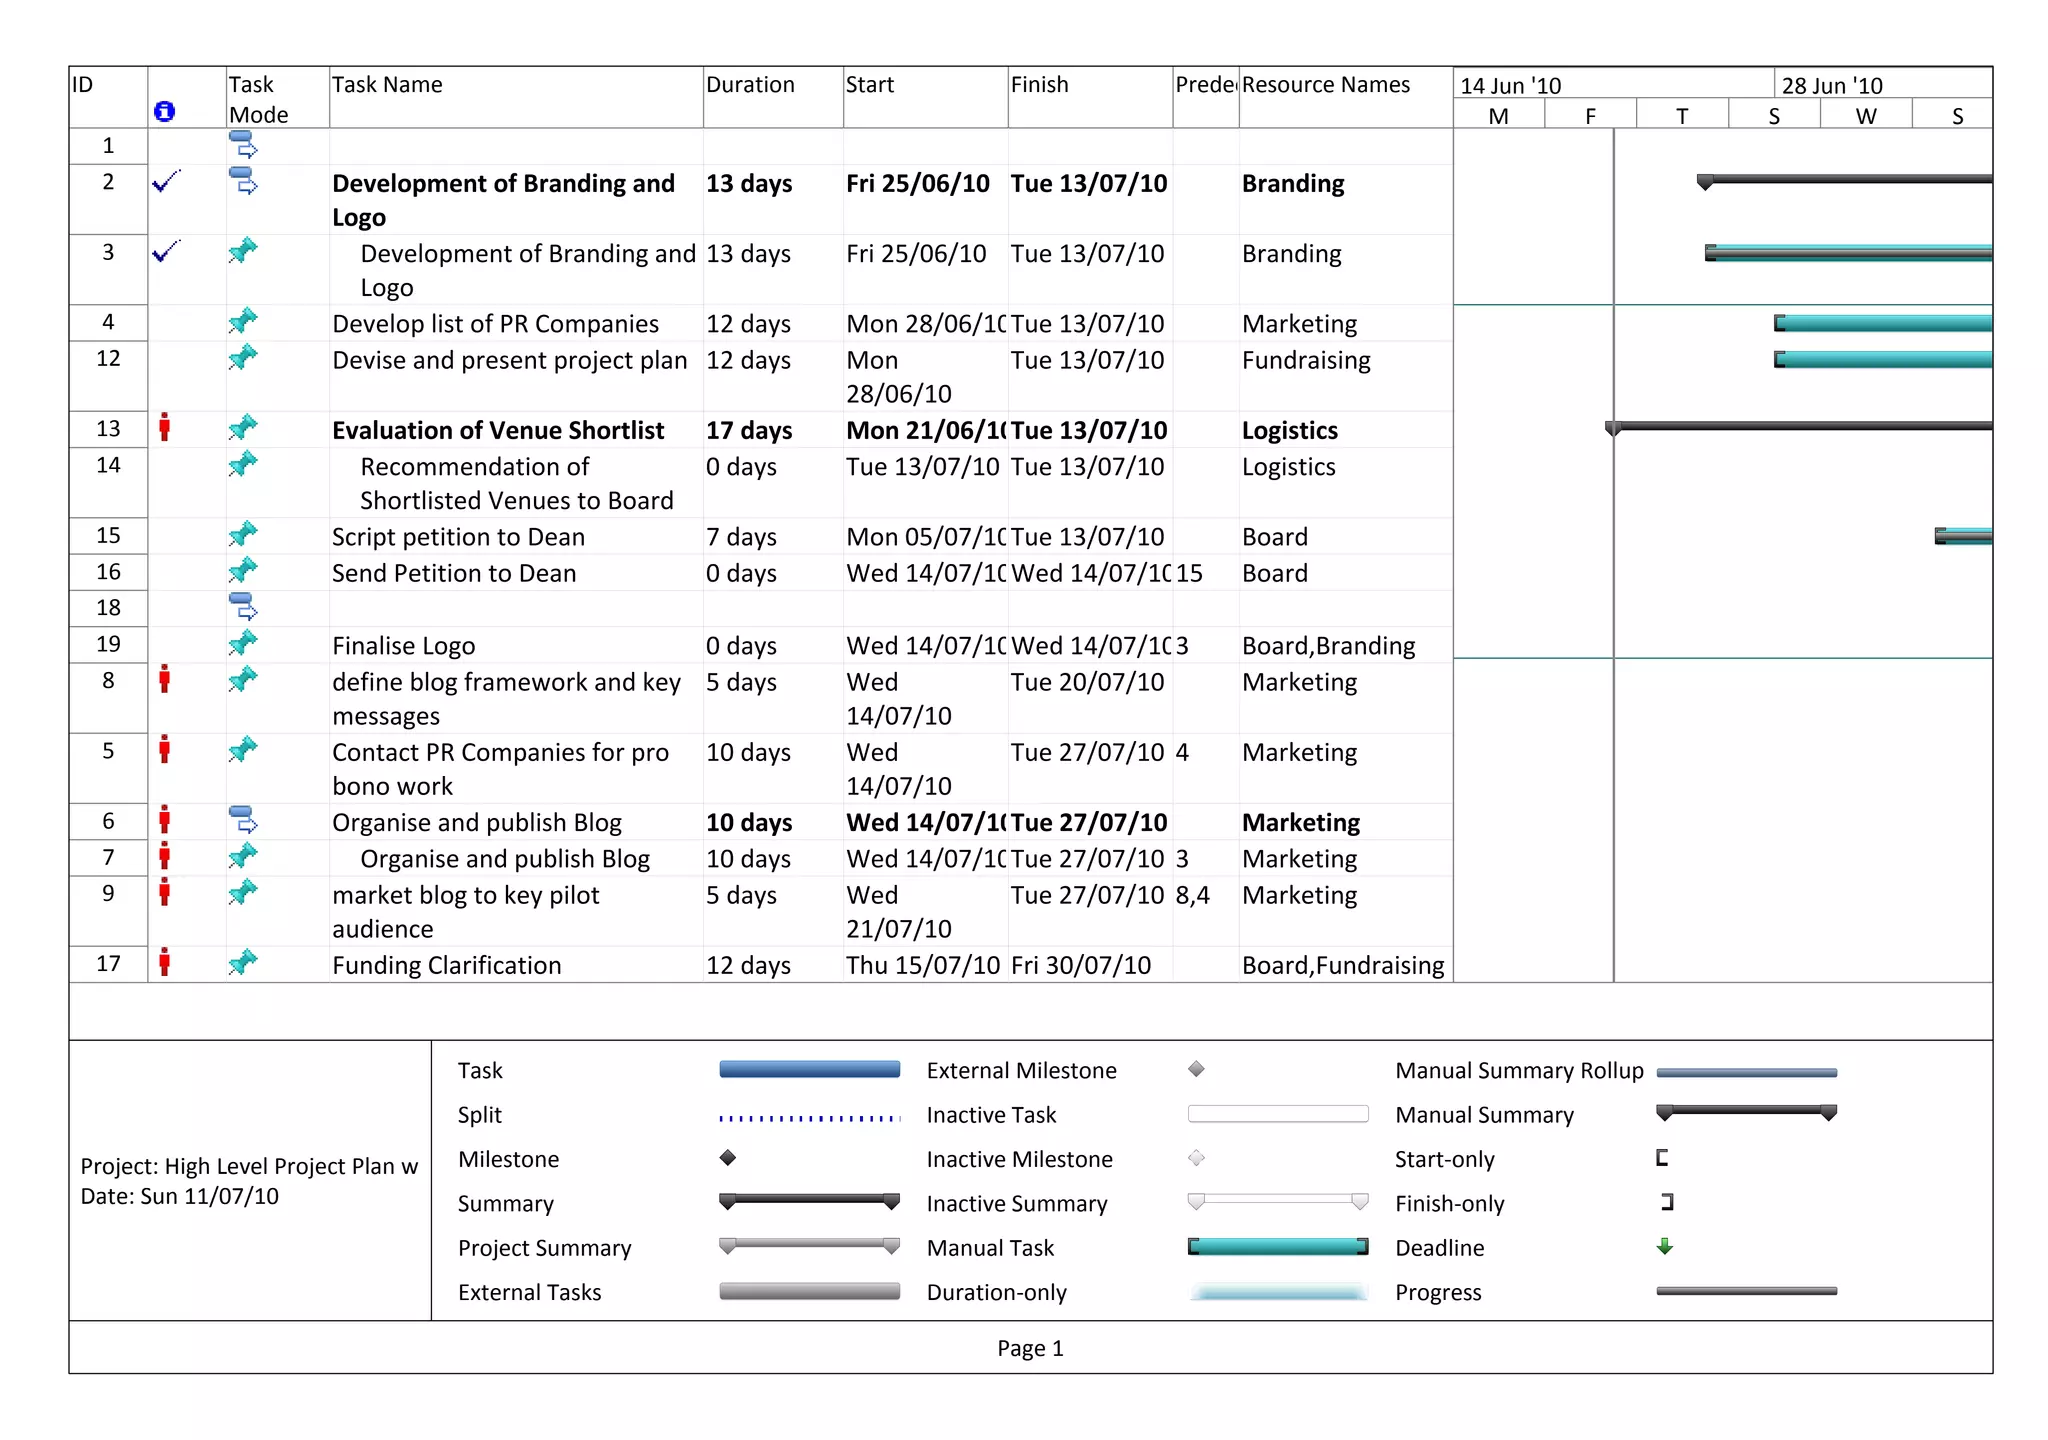Click the teal Gantt bar for Develop list of PR Companies
This screenshot has height=1440, width=2048.
click(1883, 323)
